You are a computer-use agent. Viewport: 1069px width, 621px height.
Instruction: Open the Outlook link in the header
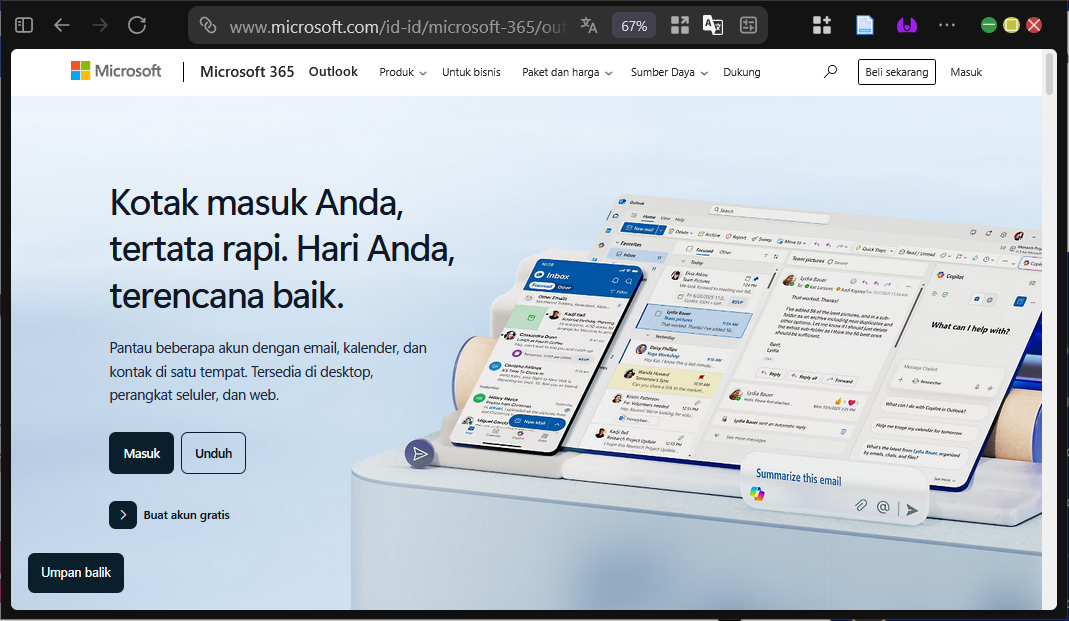pyautogui.click(x=333, y=72)
